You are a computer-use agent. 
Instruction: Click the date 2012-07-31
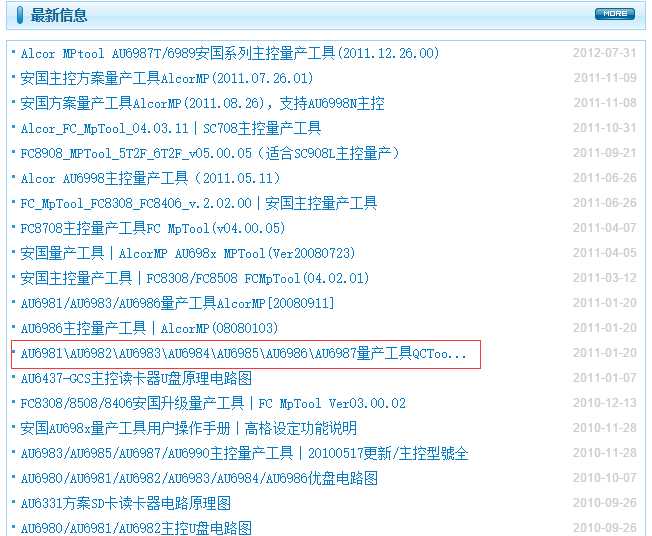click(605, 53)
